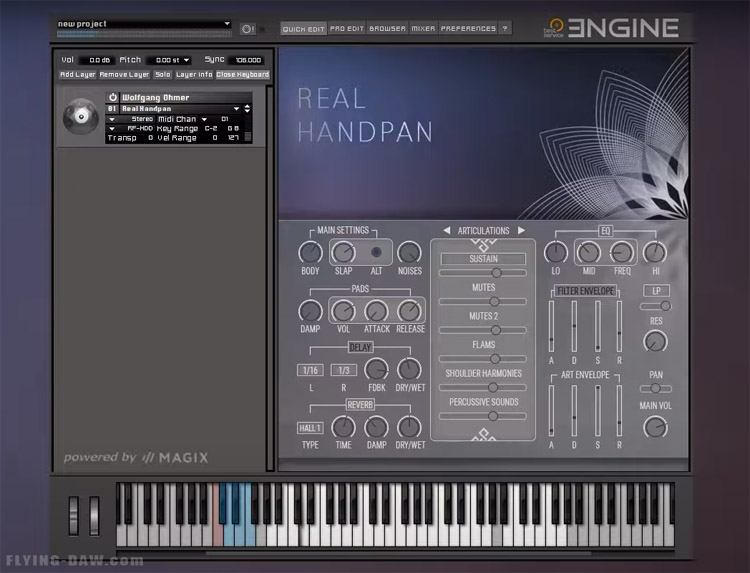The width and height of the screenshot is (750, 573).
Task: Click the EQ HI knob
Action: coord(655,252)
